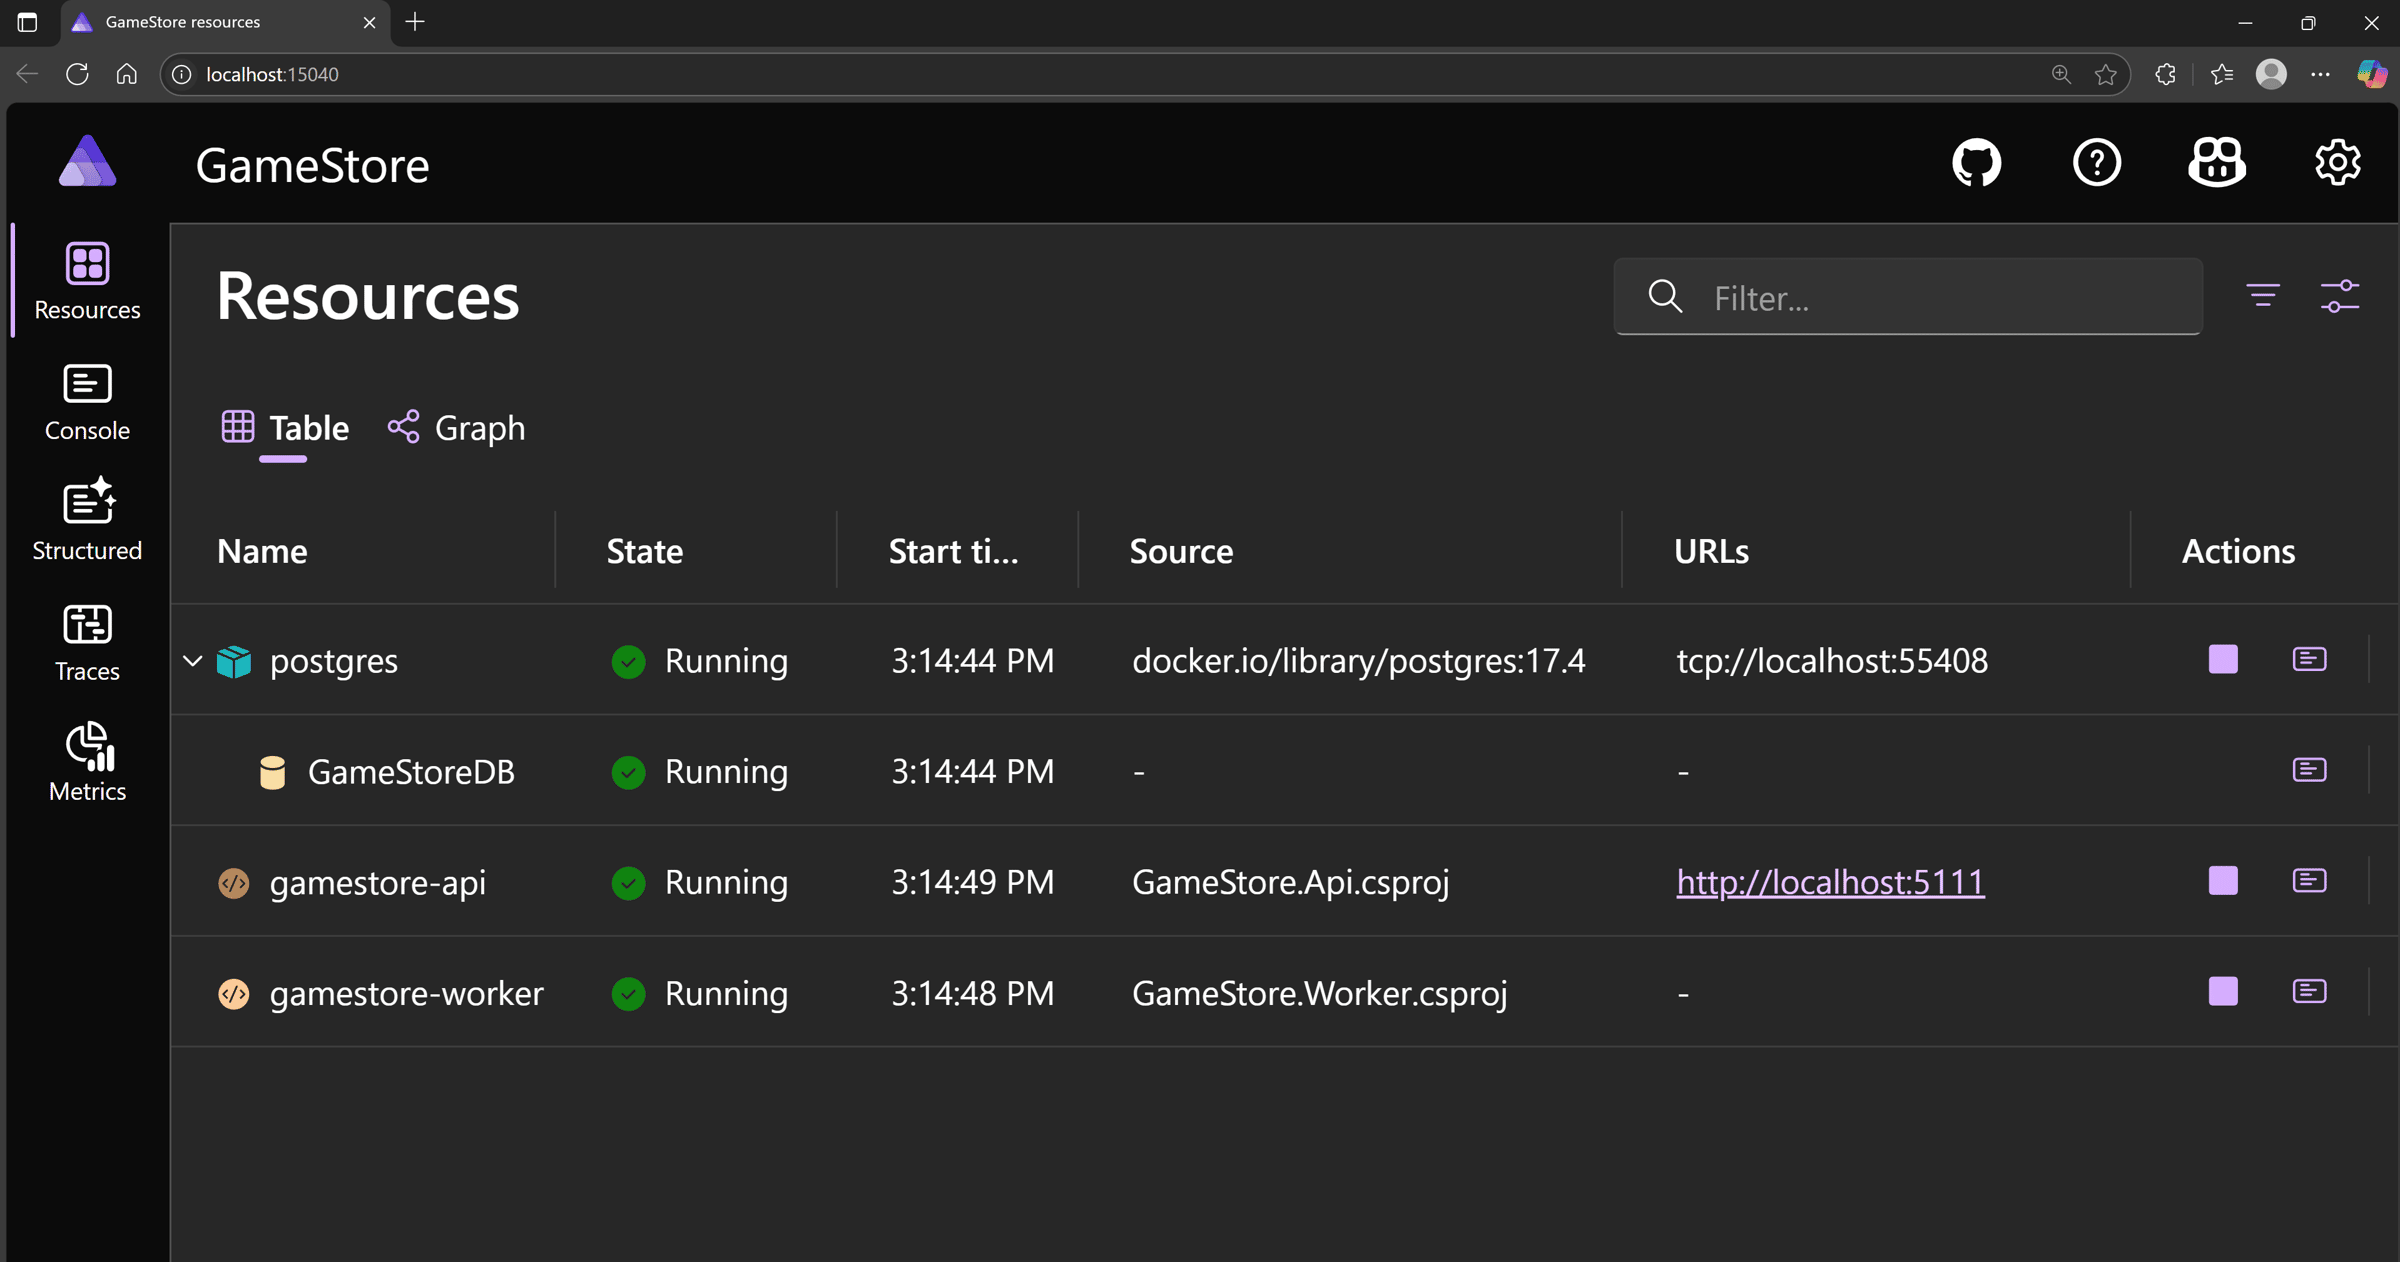Select the GameStoreDB resource name
Screen dimensions: 2400x1262
click(411, 772)
